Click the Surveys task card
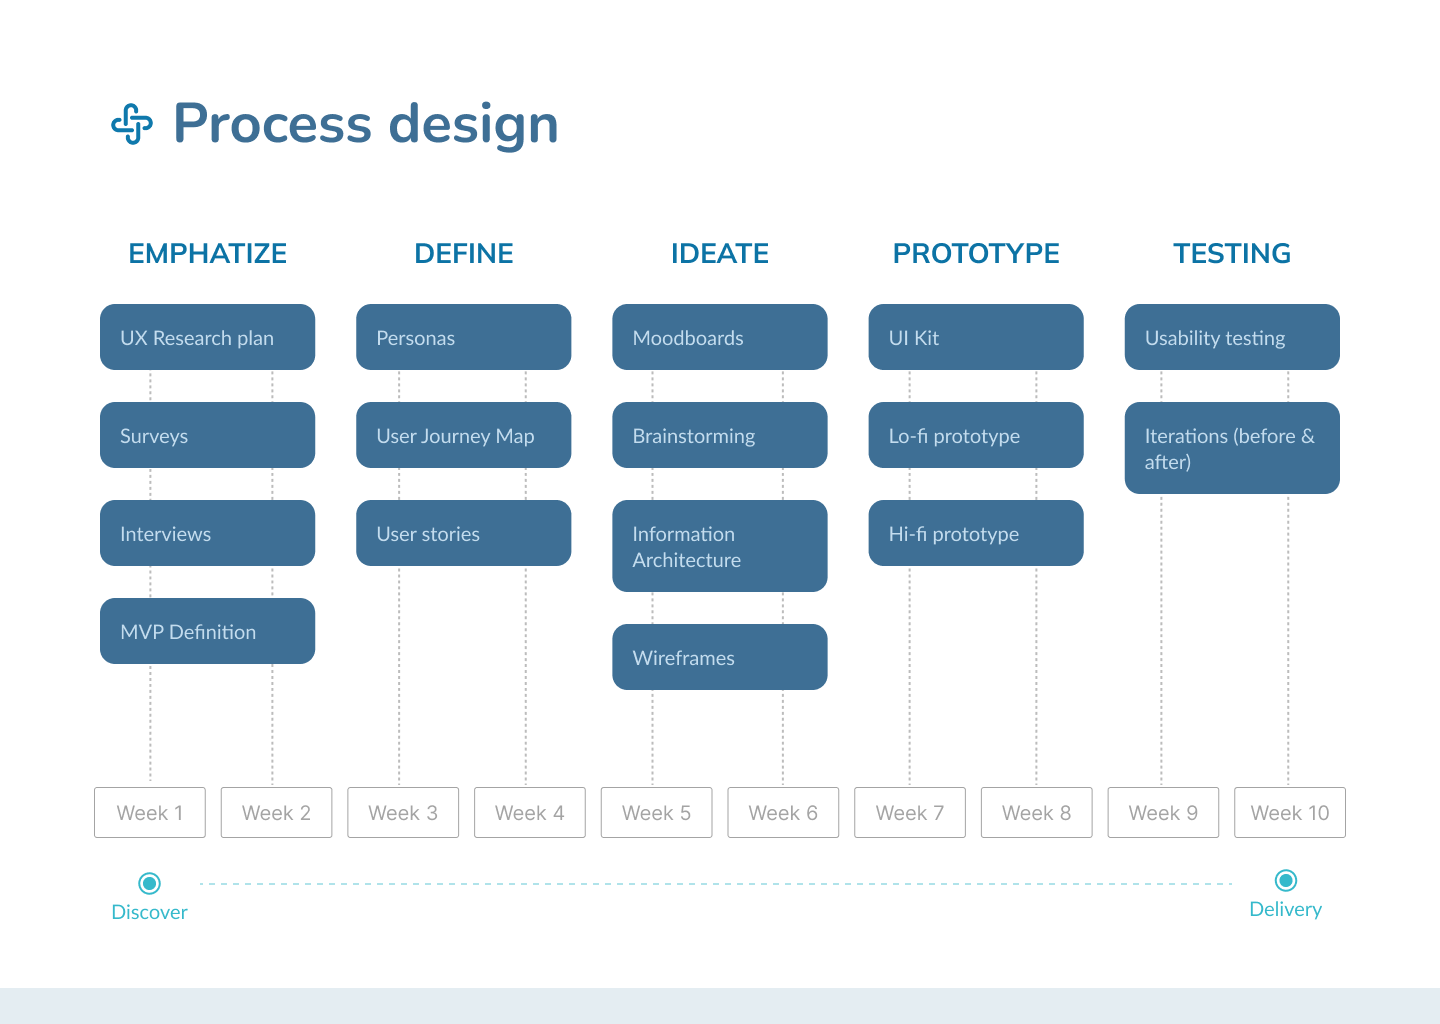1440x1024 pixels. (x=207, y=435)
